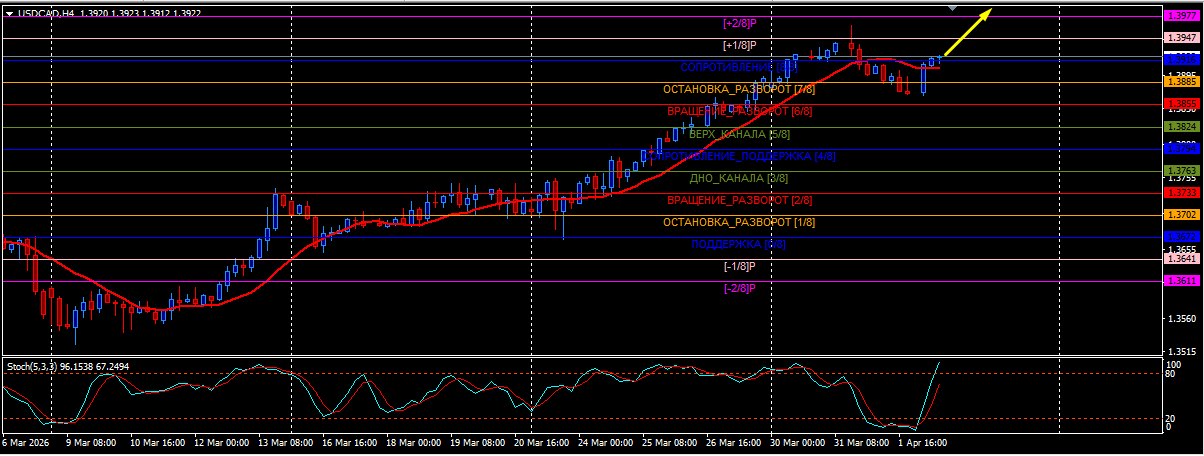Select the USDCAD,H4 chart title text

tap(46, 13)
